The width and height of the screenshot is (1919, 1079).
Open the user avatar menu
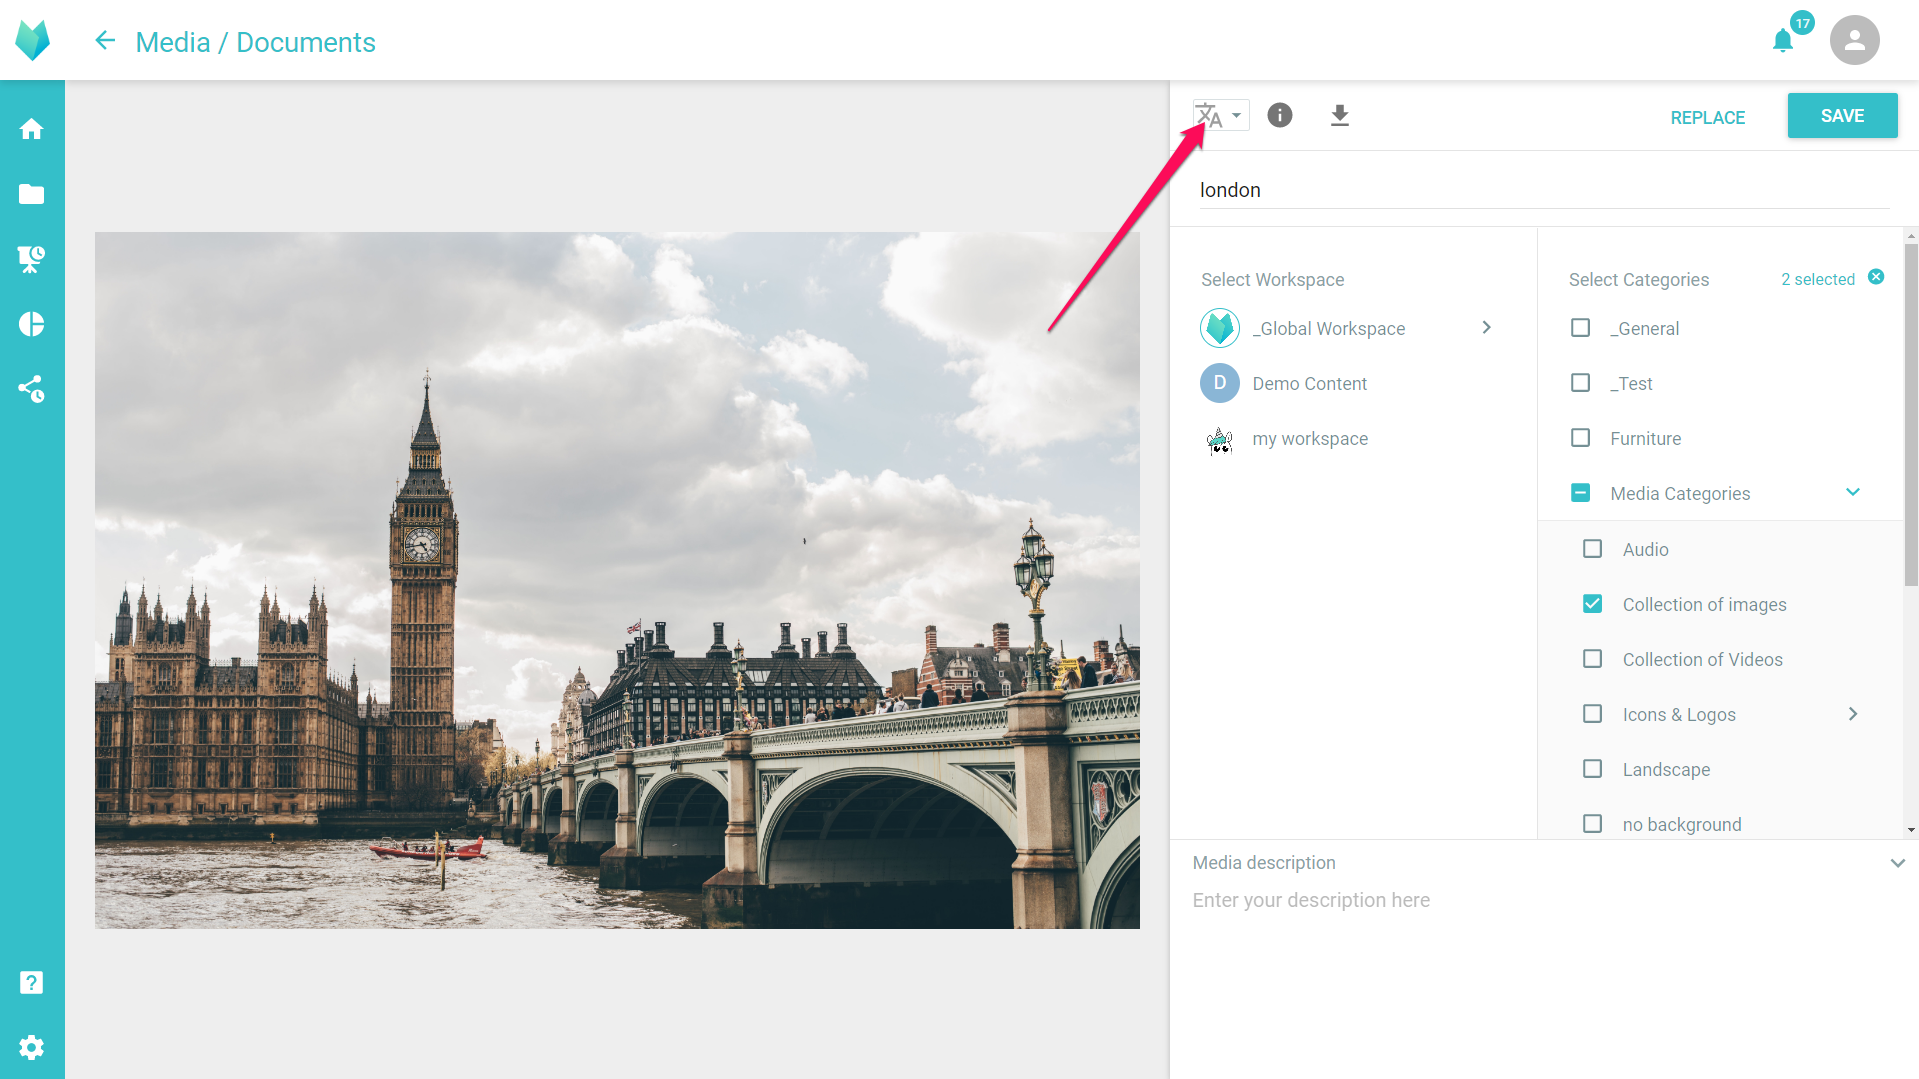1855,40
